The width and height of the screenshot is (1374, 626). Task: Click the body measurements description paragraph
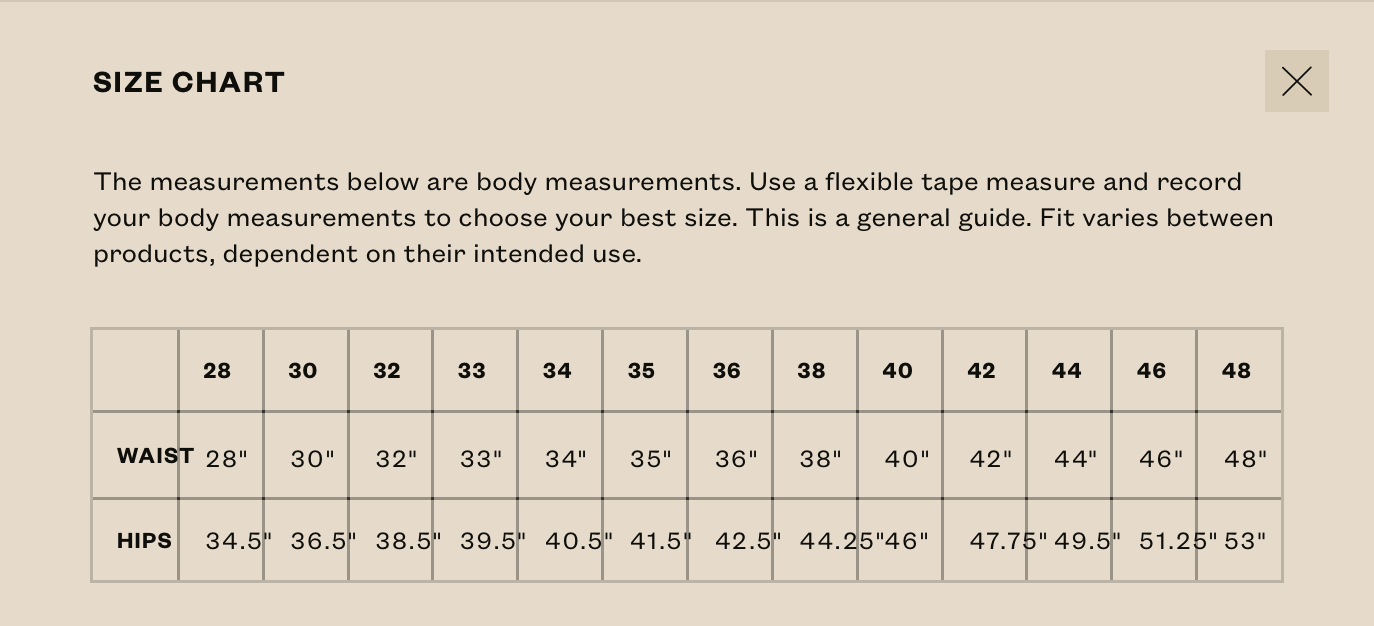pos(683,218)
